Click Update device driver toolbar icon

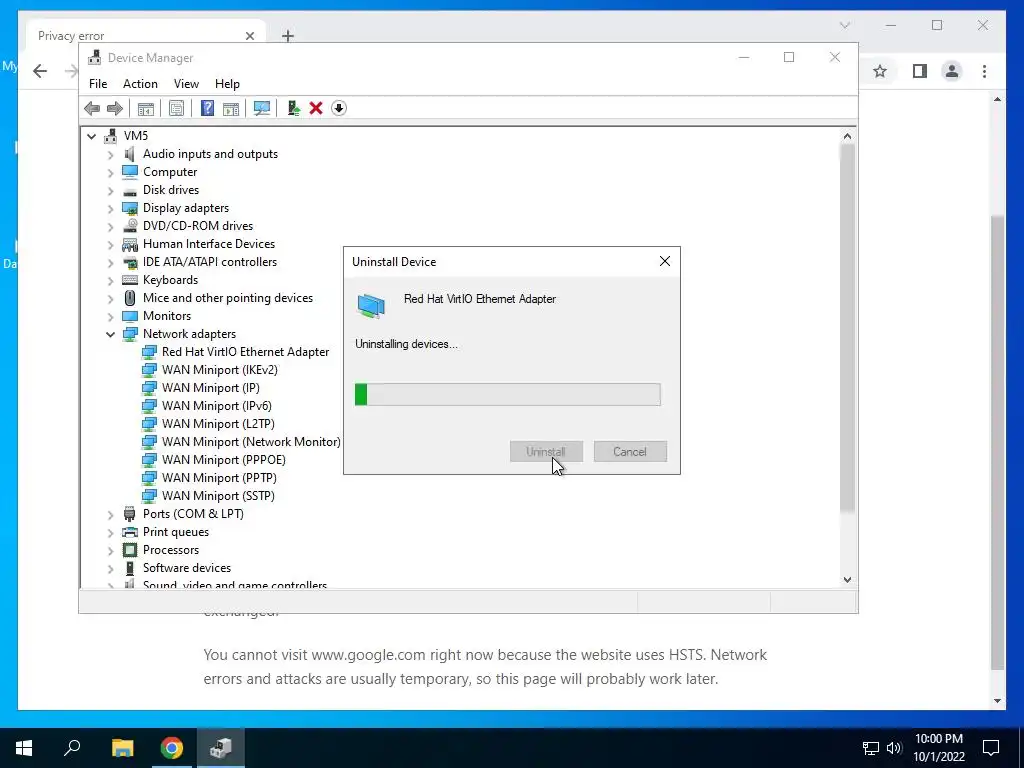[x=293, y=108]
